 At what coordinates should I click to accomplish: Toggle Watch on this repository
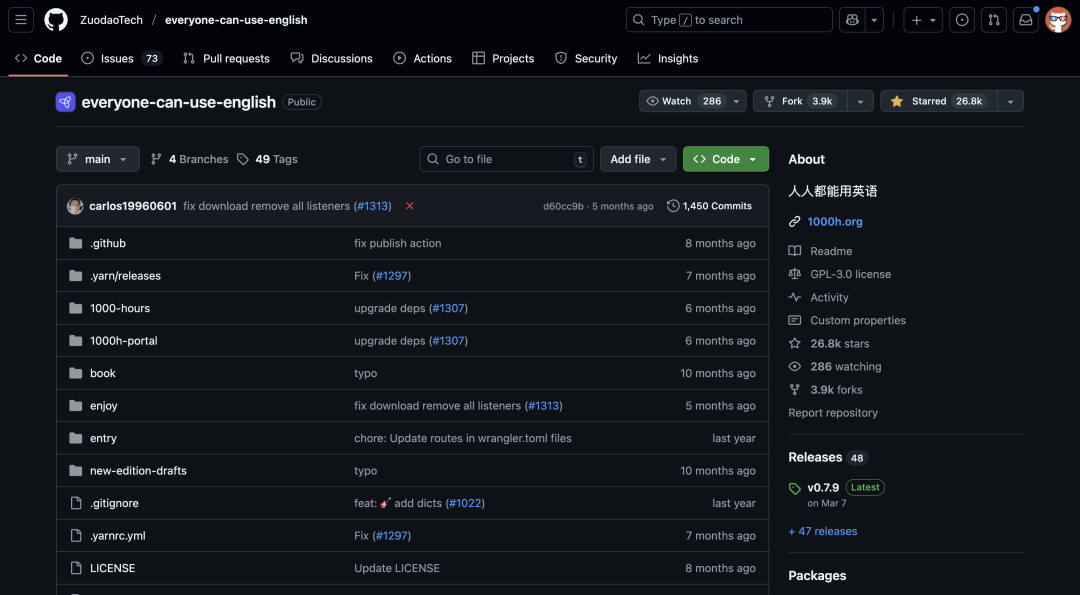coord(684,101)
